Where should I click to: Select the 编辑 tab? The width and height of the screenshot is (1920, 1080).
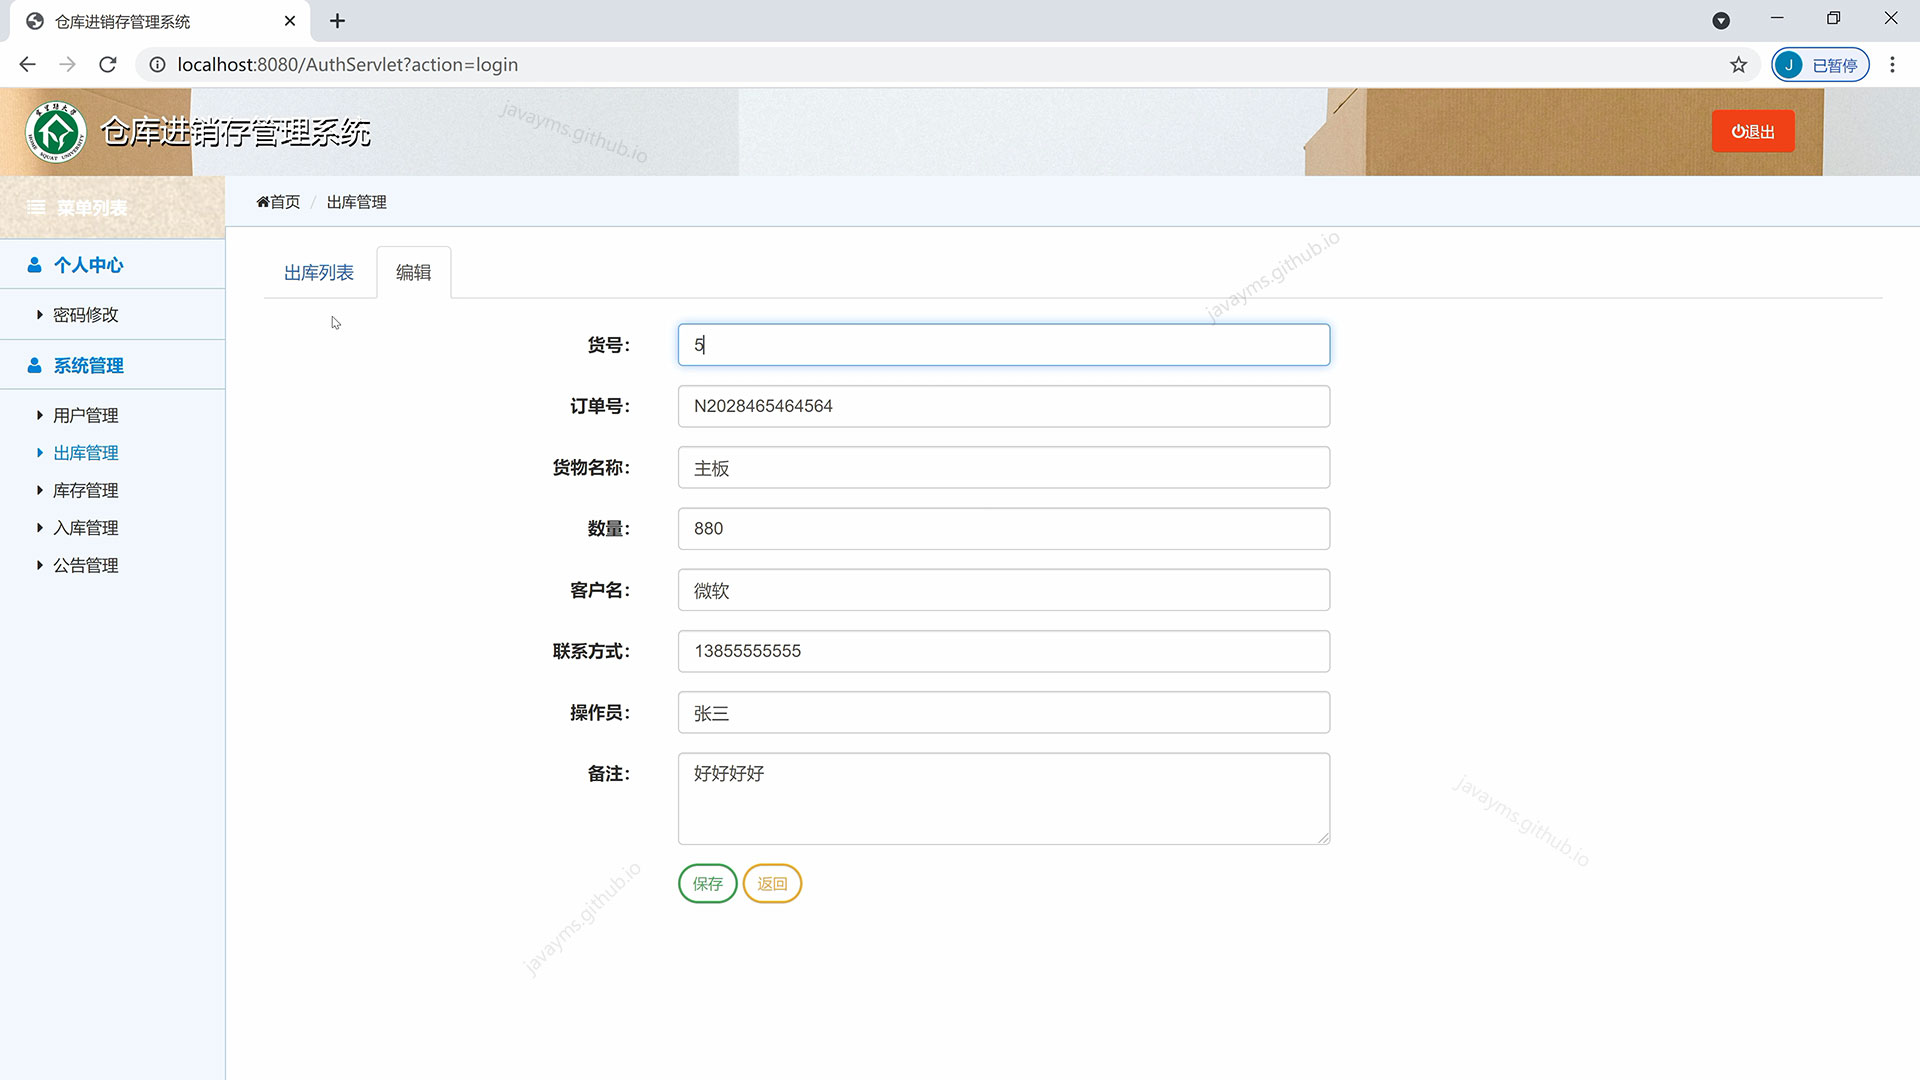click(413, 273)
